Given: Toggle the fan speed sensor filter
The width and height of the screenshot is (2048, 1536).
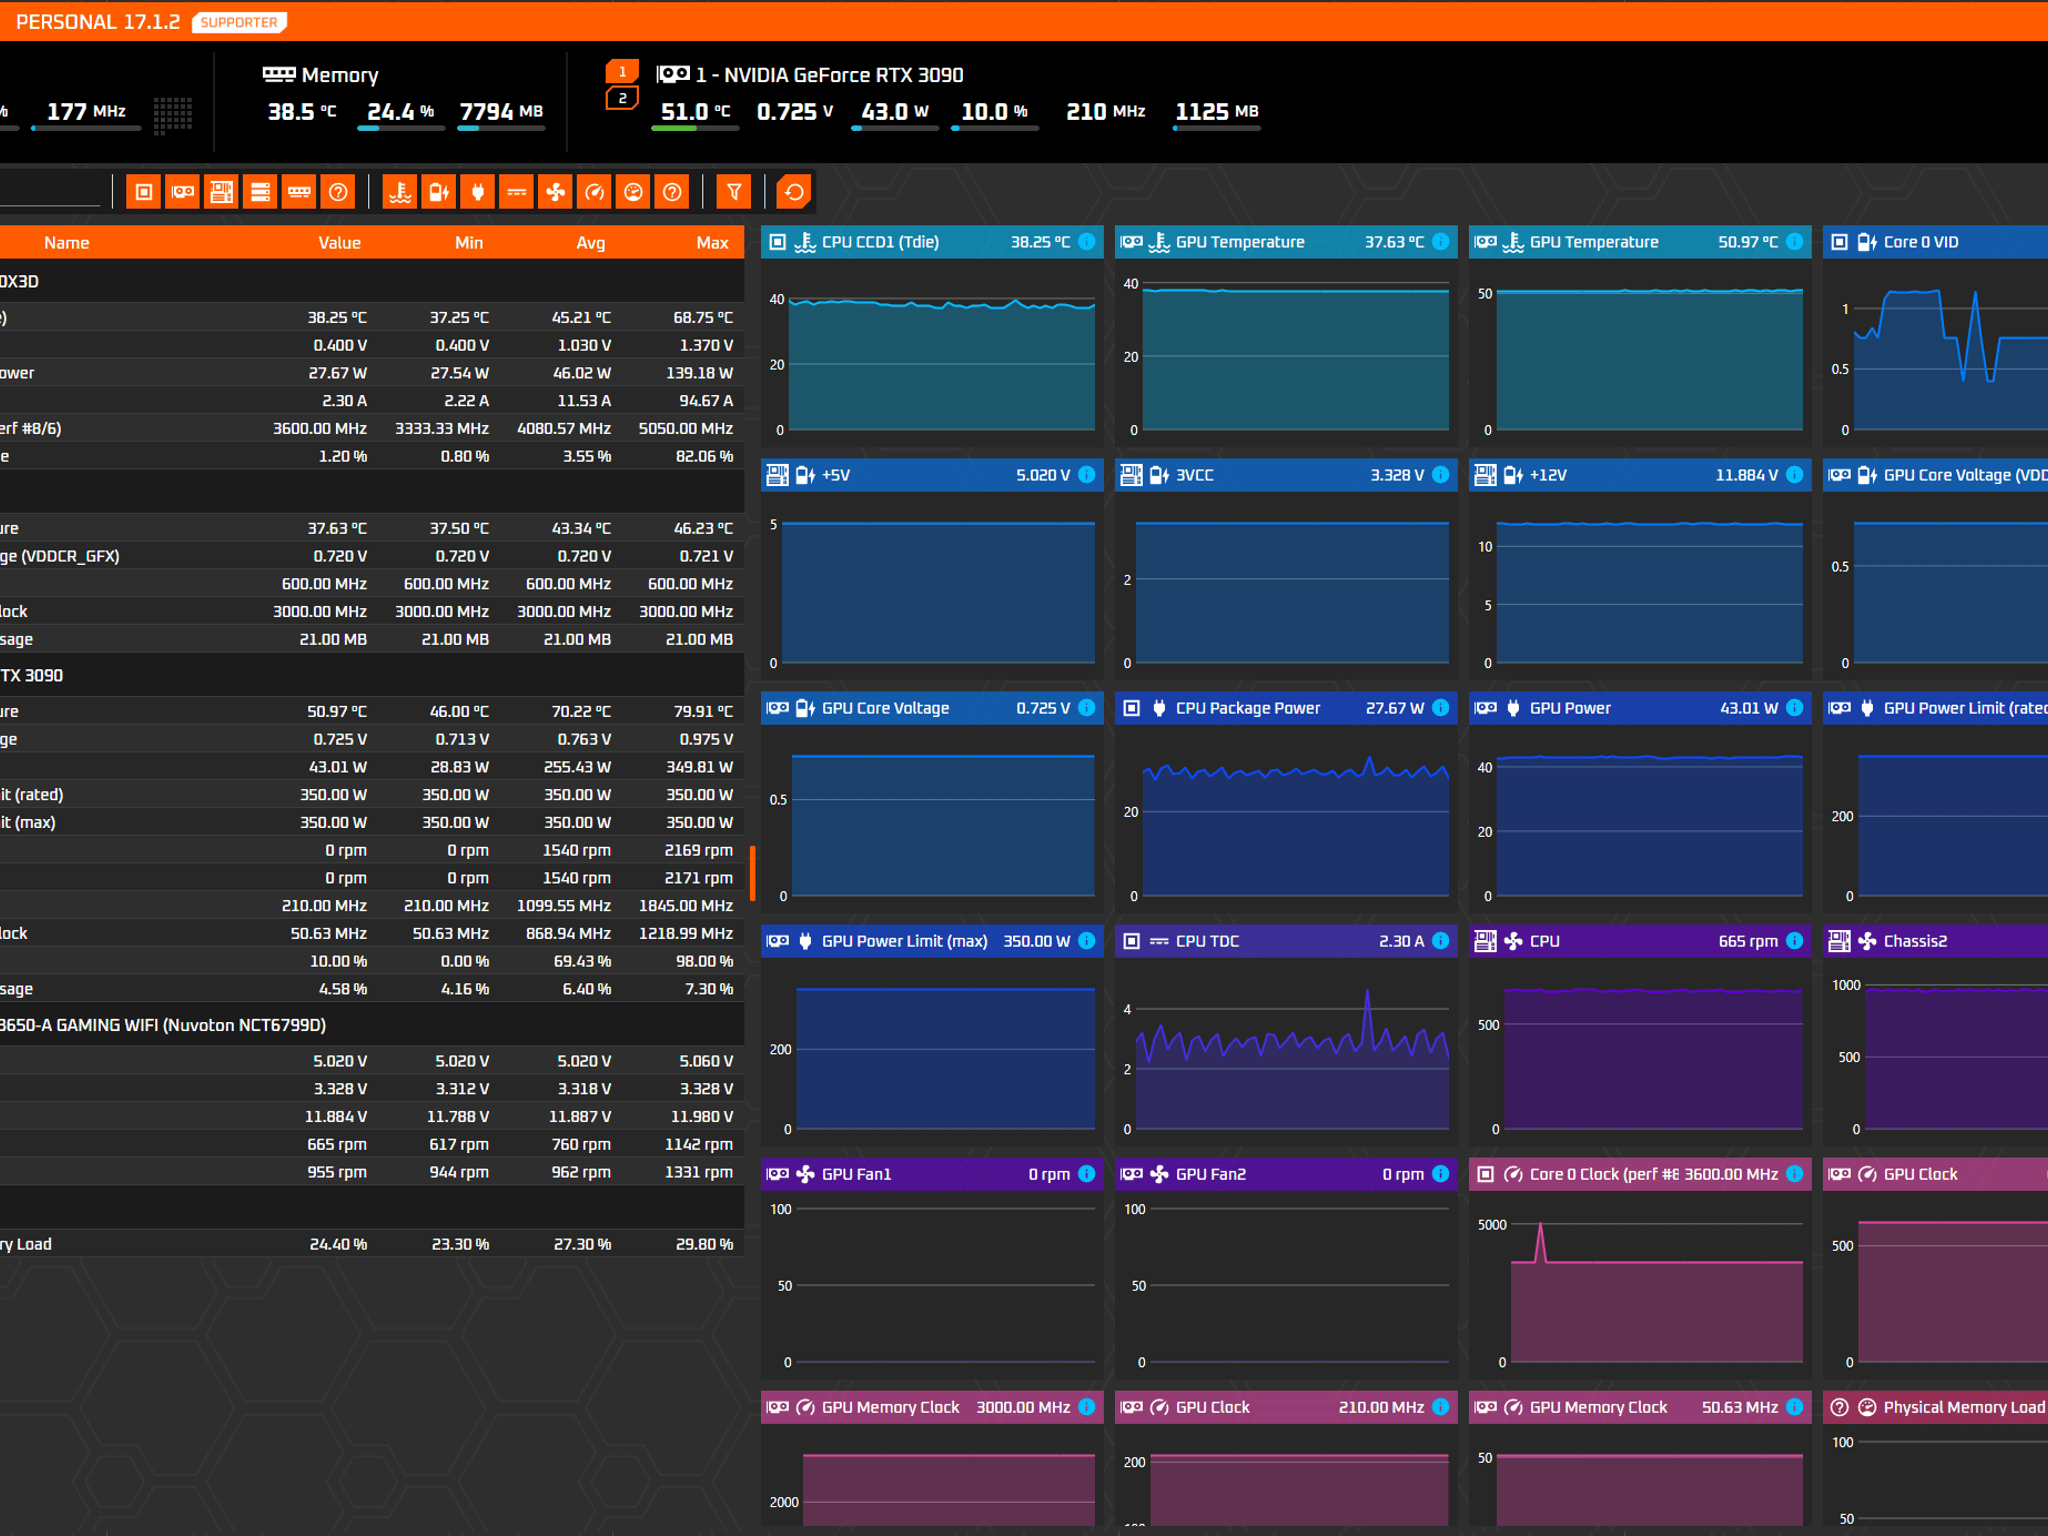Looking at the screenshot, I should pos(556,192).
